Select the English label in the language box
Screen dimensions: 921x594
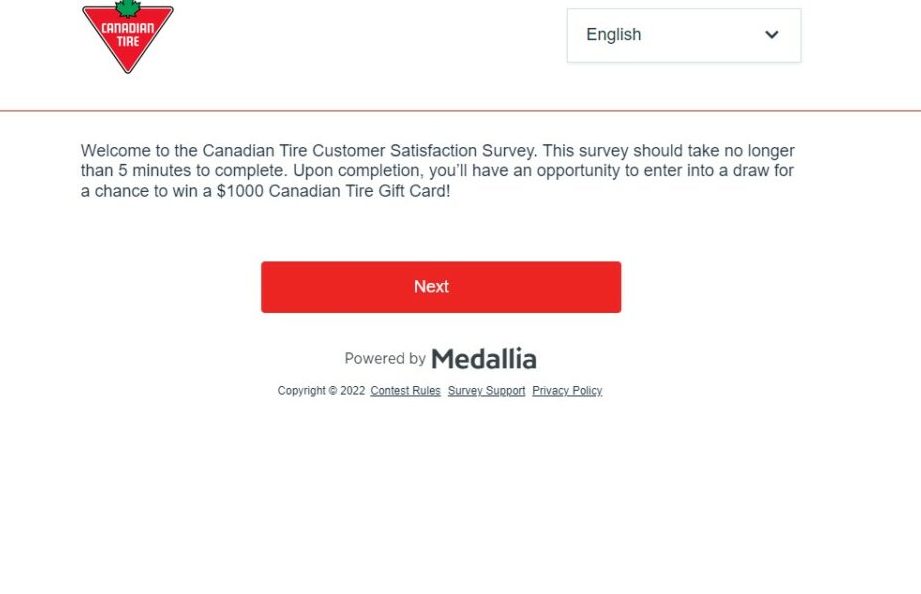tap(613, 35)
